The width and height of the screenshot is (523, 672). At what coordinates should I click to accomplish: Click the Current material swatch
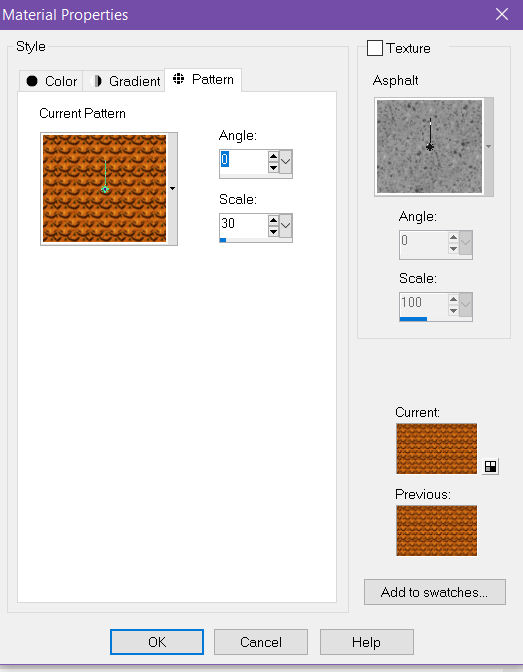436,448
